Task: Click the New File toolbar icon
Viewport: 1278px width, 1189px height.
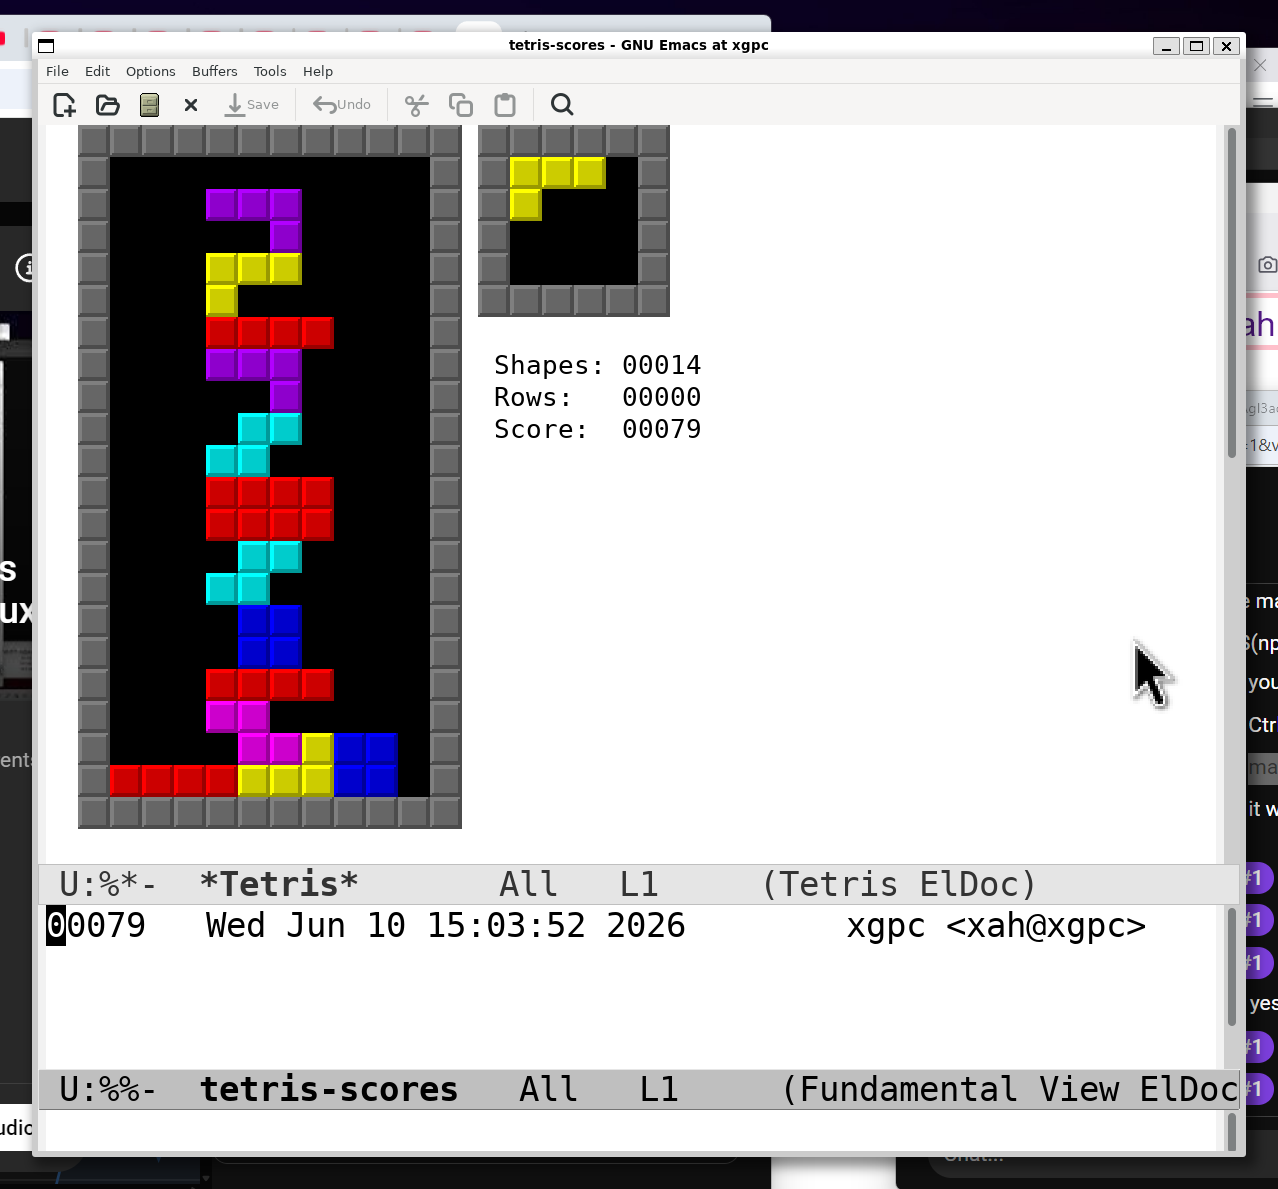Action: 64,105
